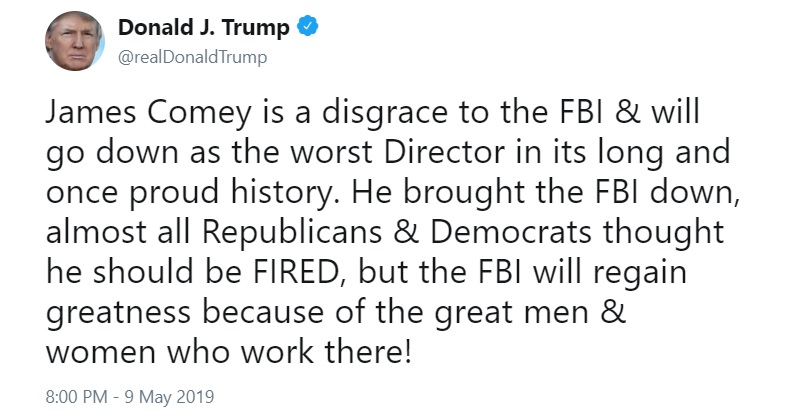The height and width of the screenshot is (418, 798).
Task: Select the word thought
Action: 663,233
